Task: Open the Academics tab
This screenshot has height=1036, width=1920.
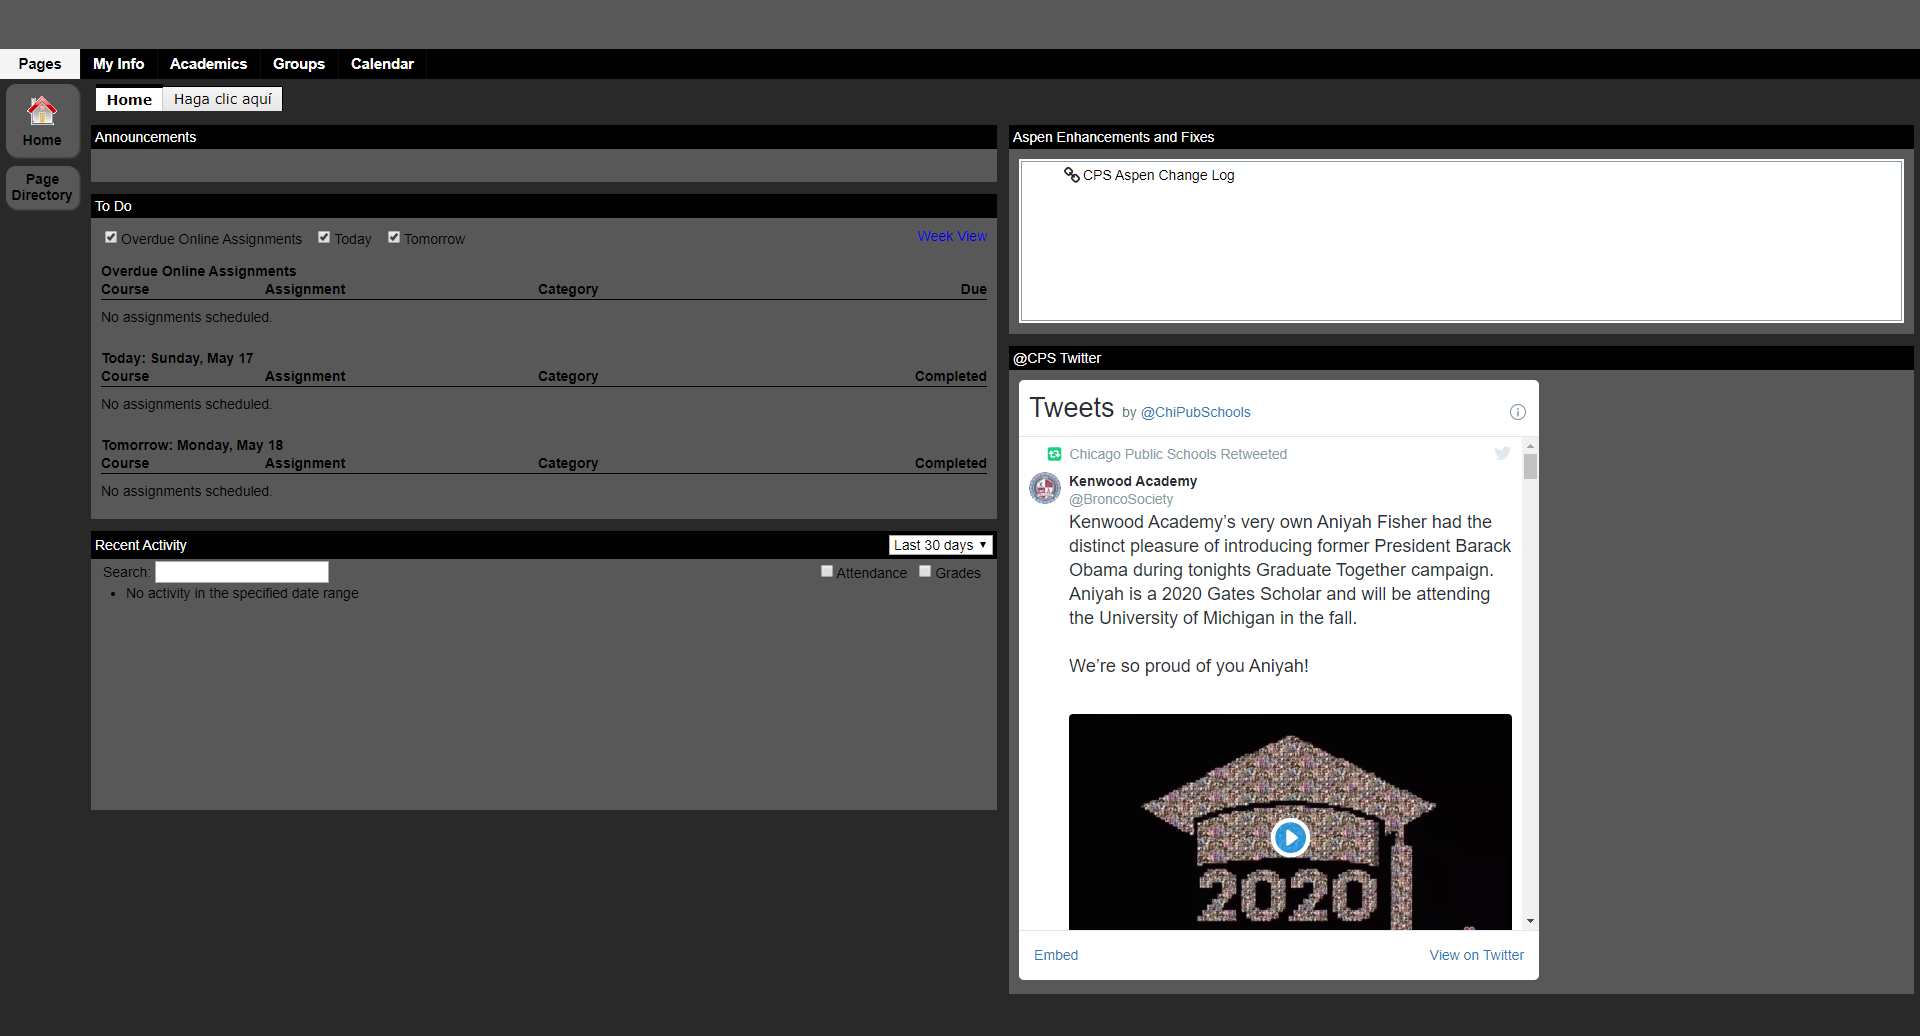Action: (x=208, y=64)
